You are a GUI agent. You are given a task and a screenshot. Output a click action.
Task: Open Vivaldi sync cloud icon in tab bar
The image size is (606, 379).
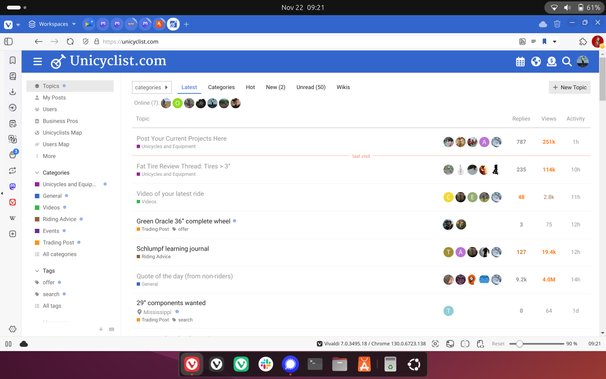coord(543,24)
